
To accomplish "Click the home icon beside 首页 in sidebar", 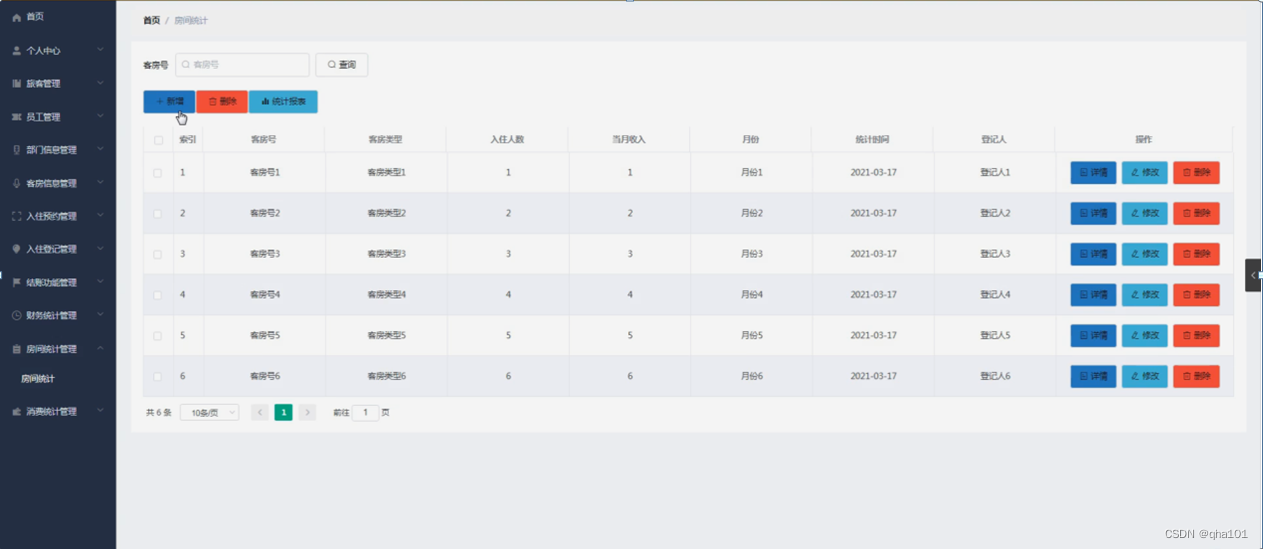I will (x=16, y=17).
